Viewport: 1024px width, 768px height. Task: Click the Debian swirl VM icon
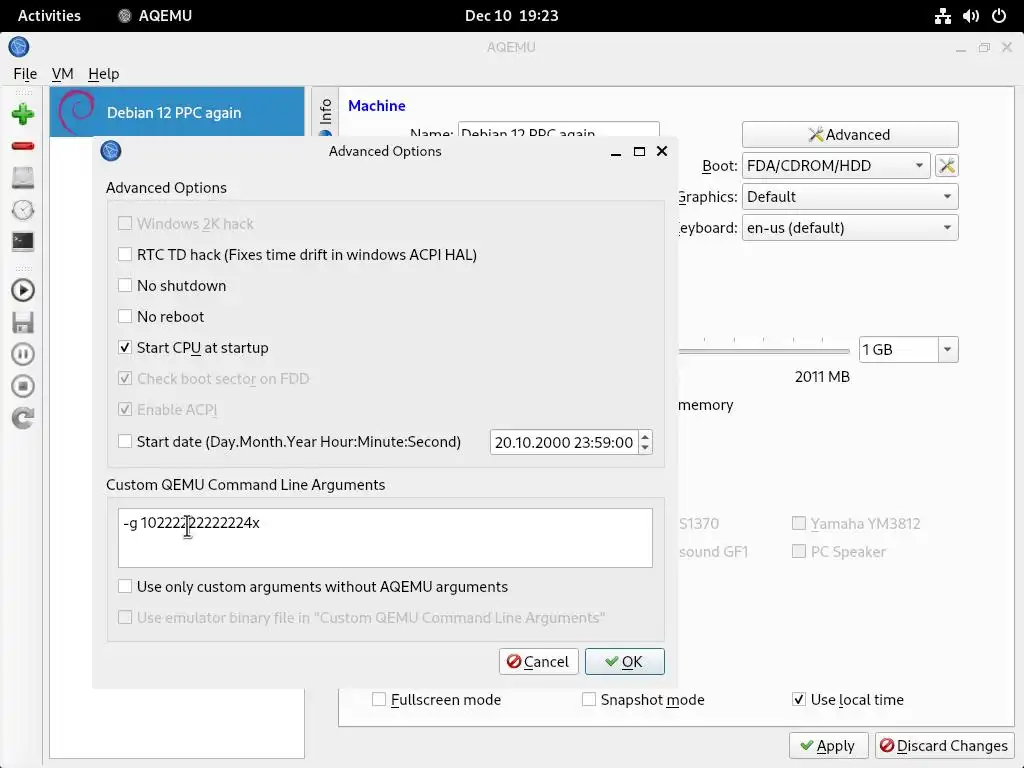tap(76, 112)
